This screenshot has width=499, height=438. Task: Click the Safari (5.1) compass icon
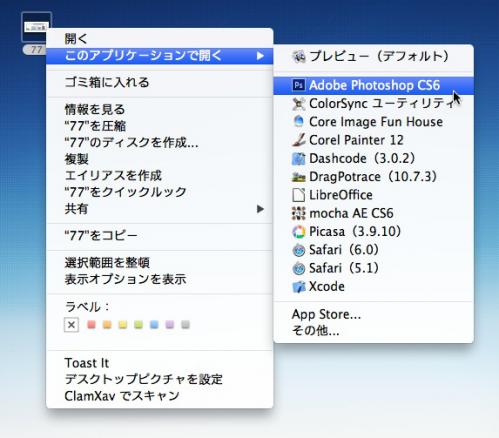pyautogui.click(x=299, y=268)
